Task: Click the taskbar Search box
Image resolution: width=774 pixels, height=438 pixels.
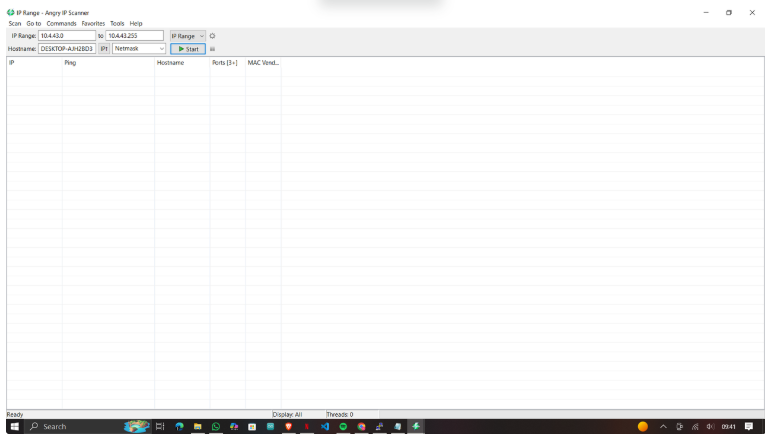Action: click(x=74, y=427)
